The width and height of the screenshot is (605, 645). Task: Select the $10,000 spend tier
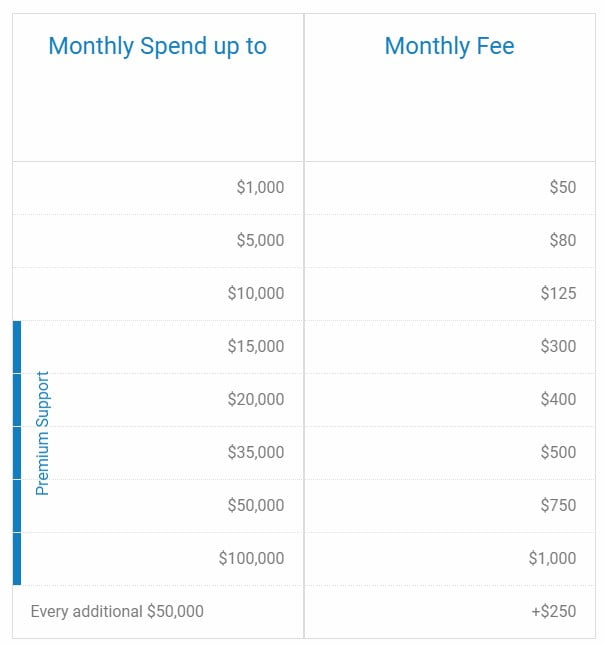coord(256,293)
